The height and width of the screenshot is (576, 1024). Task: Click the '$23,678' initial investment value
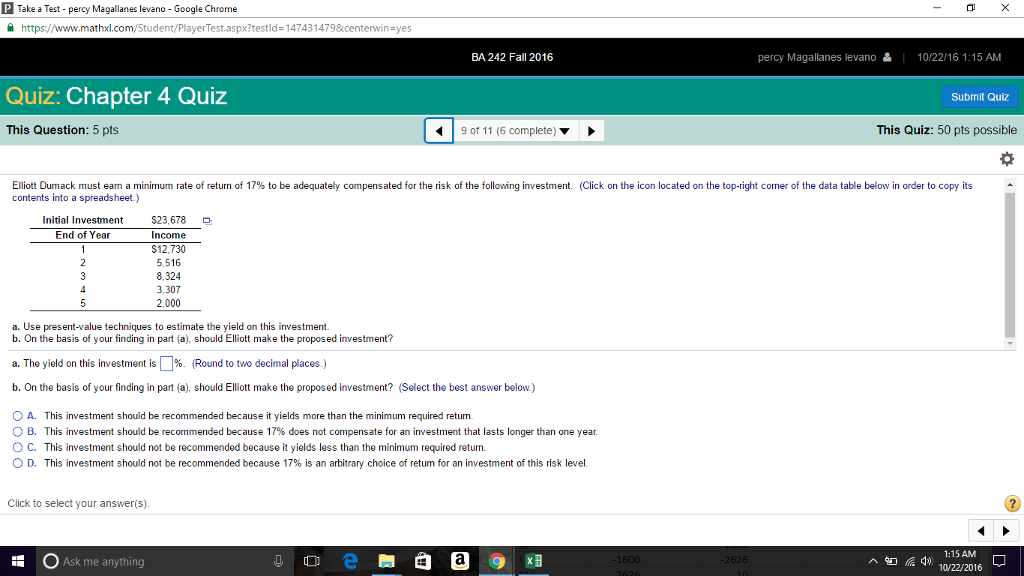point(168,220)
